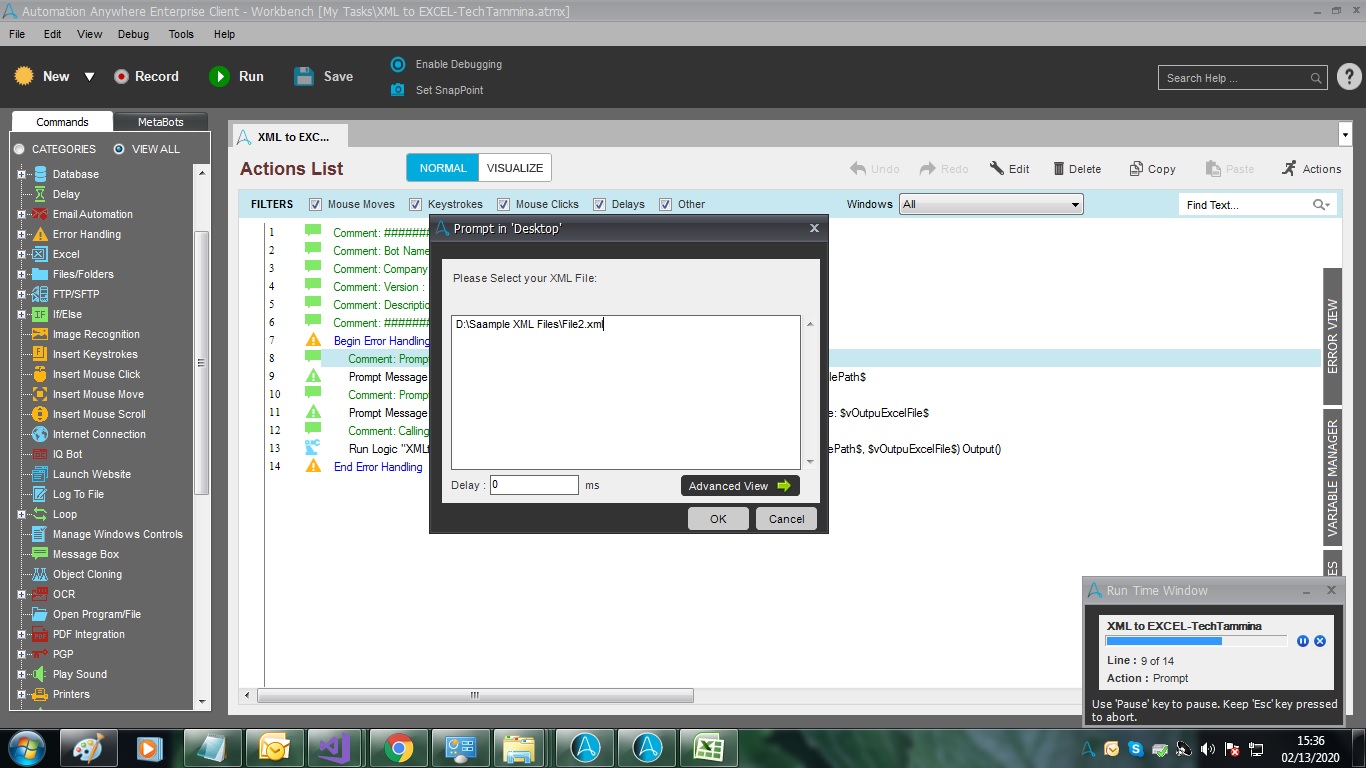Open Visual Studio from the taskbar
Viewport: 1366px width, 768px height.
pos(337,748)
